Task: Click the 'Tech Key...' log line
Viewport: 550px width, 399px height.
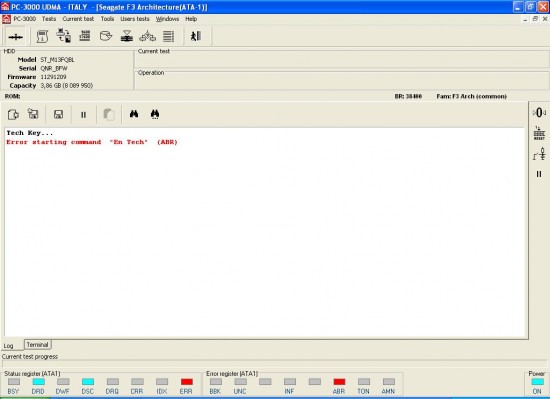Action: coord(30,133)
